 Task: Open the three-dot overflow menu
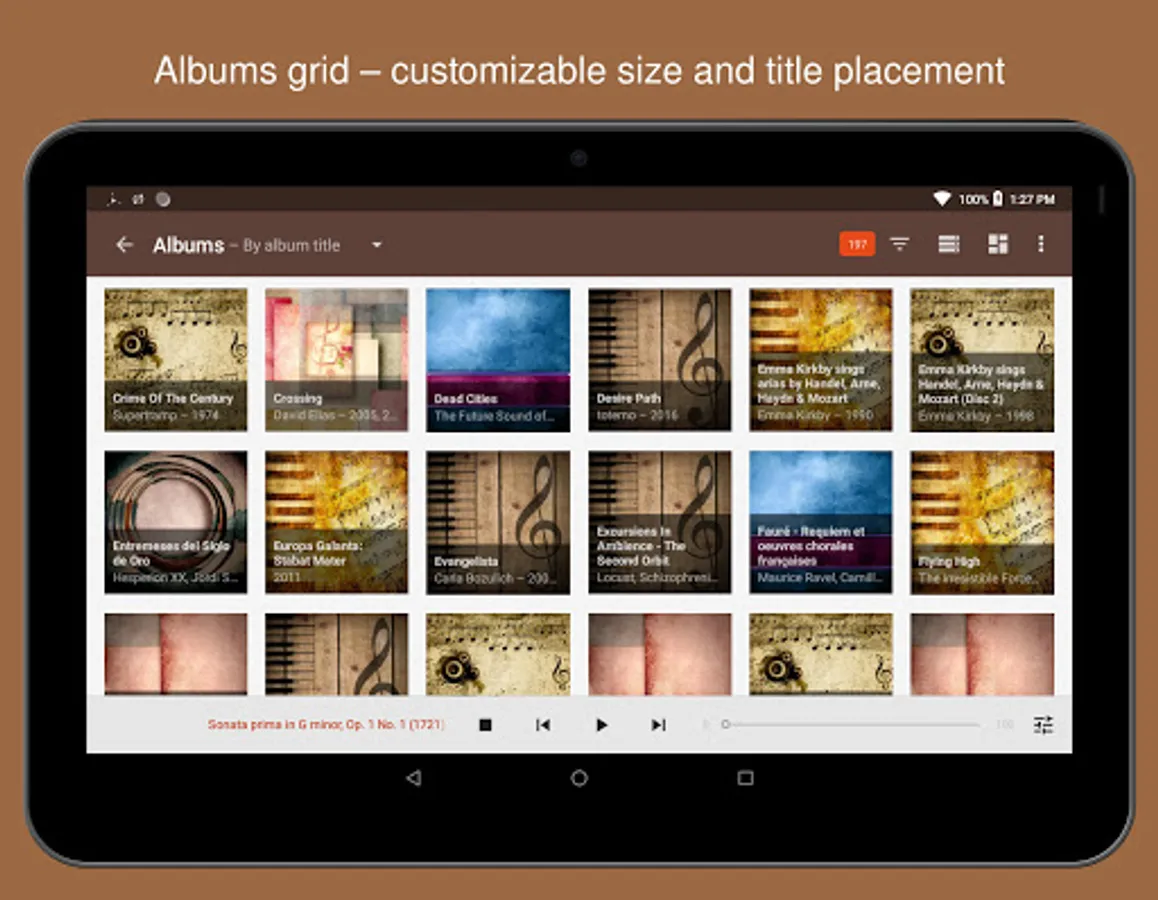coord(1041,244)
